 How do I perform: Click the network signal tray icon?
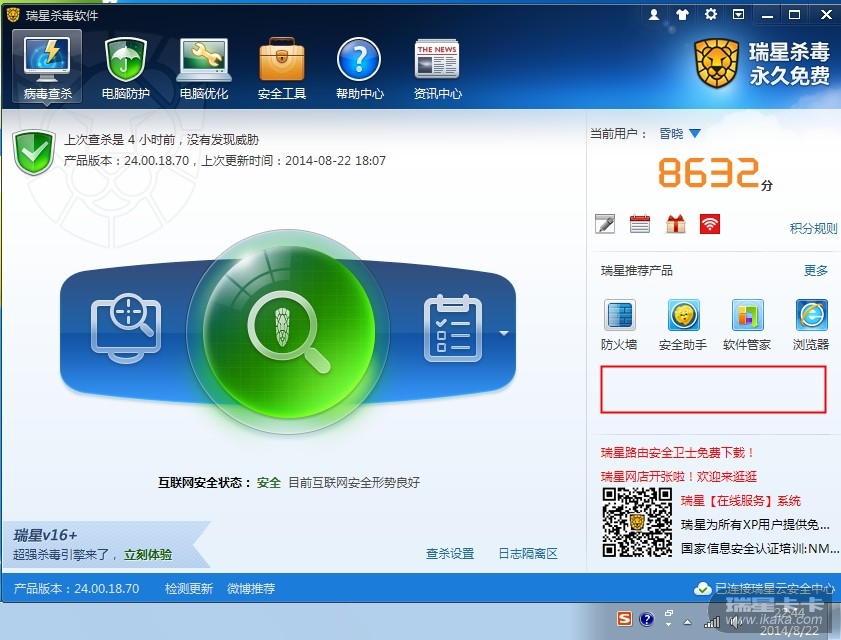tap(711, 622)
